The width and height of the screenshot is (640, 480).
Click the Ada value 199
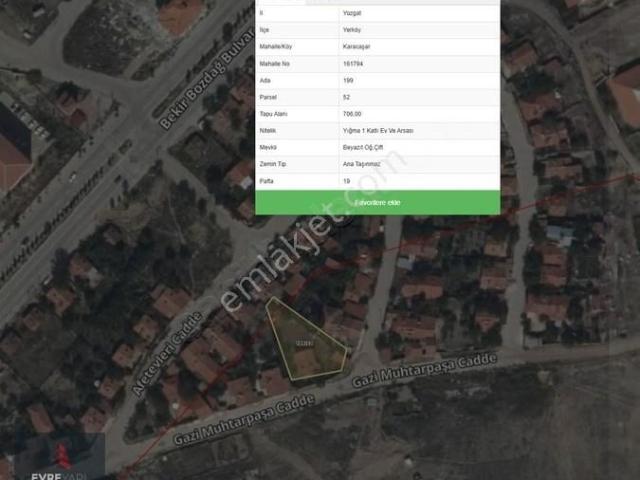348,80
